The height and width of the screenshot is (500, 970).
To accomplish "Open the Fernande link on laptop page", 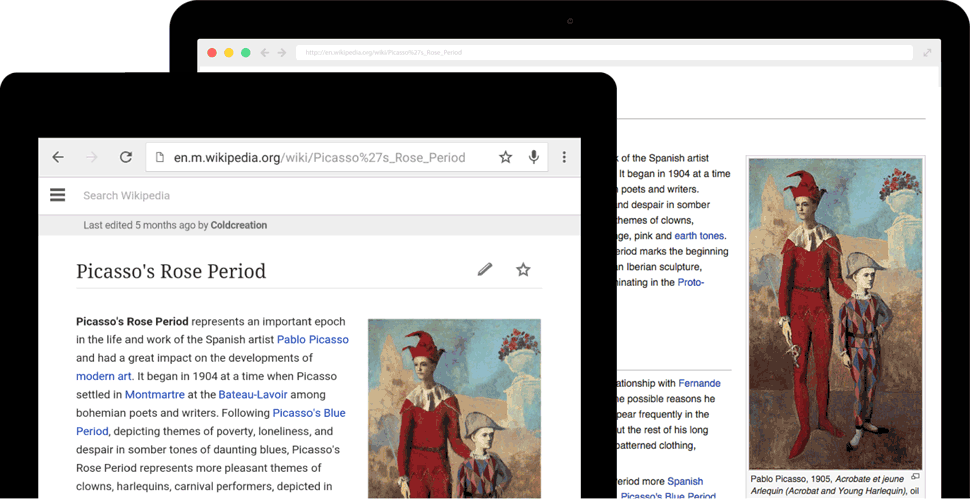I will [699, 383].
